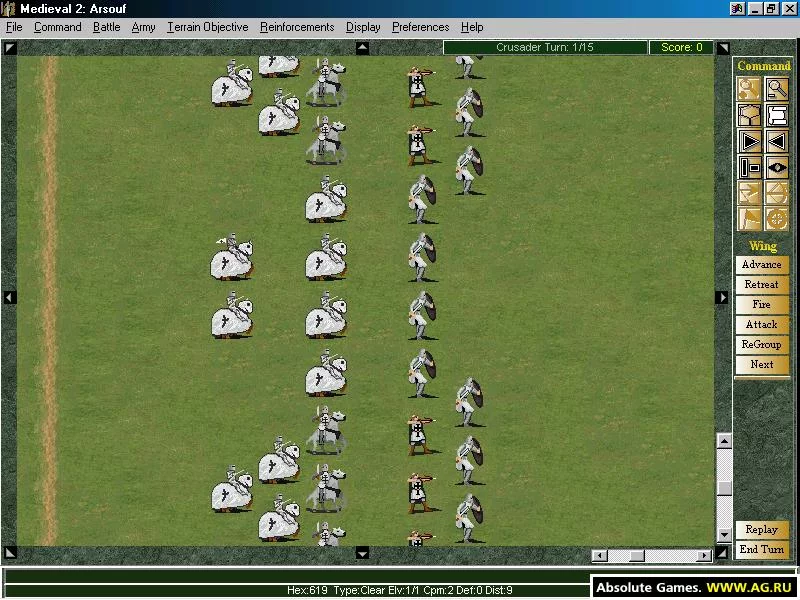Click the Medieval 2 application icon in title bar

coord(9,8)
